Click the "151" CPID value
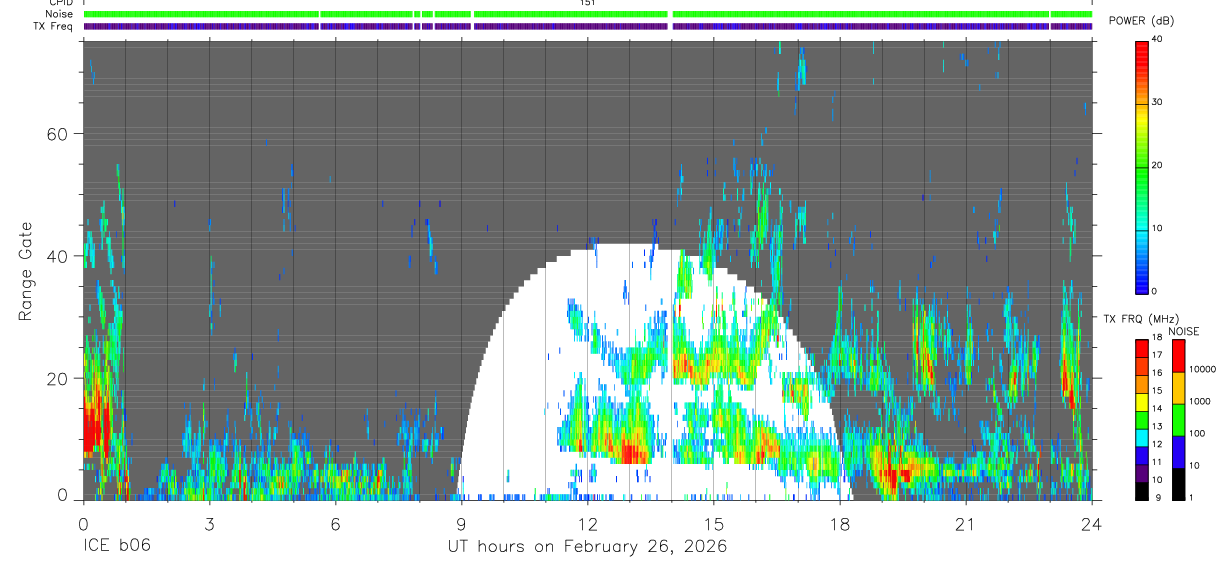Image resolution: width=1228 pixels, height=567 pixels. point(588,3)
